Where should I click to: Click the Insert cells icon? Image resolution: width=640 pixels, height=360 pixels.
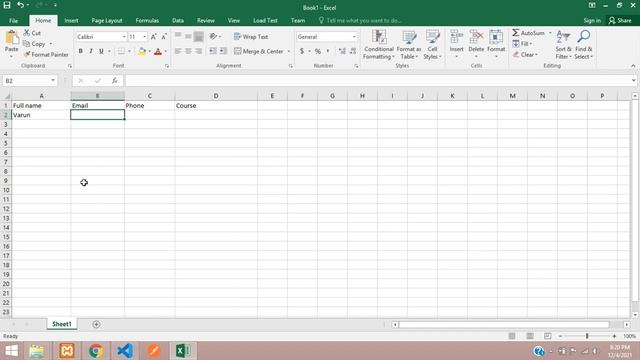coord(456,38)
